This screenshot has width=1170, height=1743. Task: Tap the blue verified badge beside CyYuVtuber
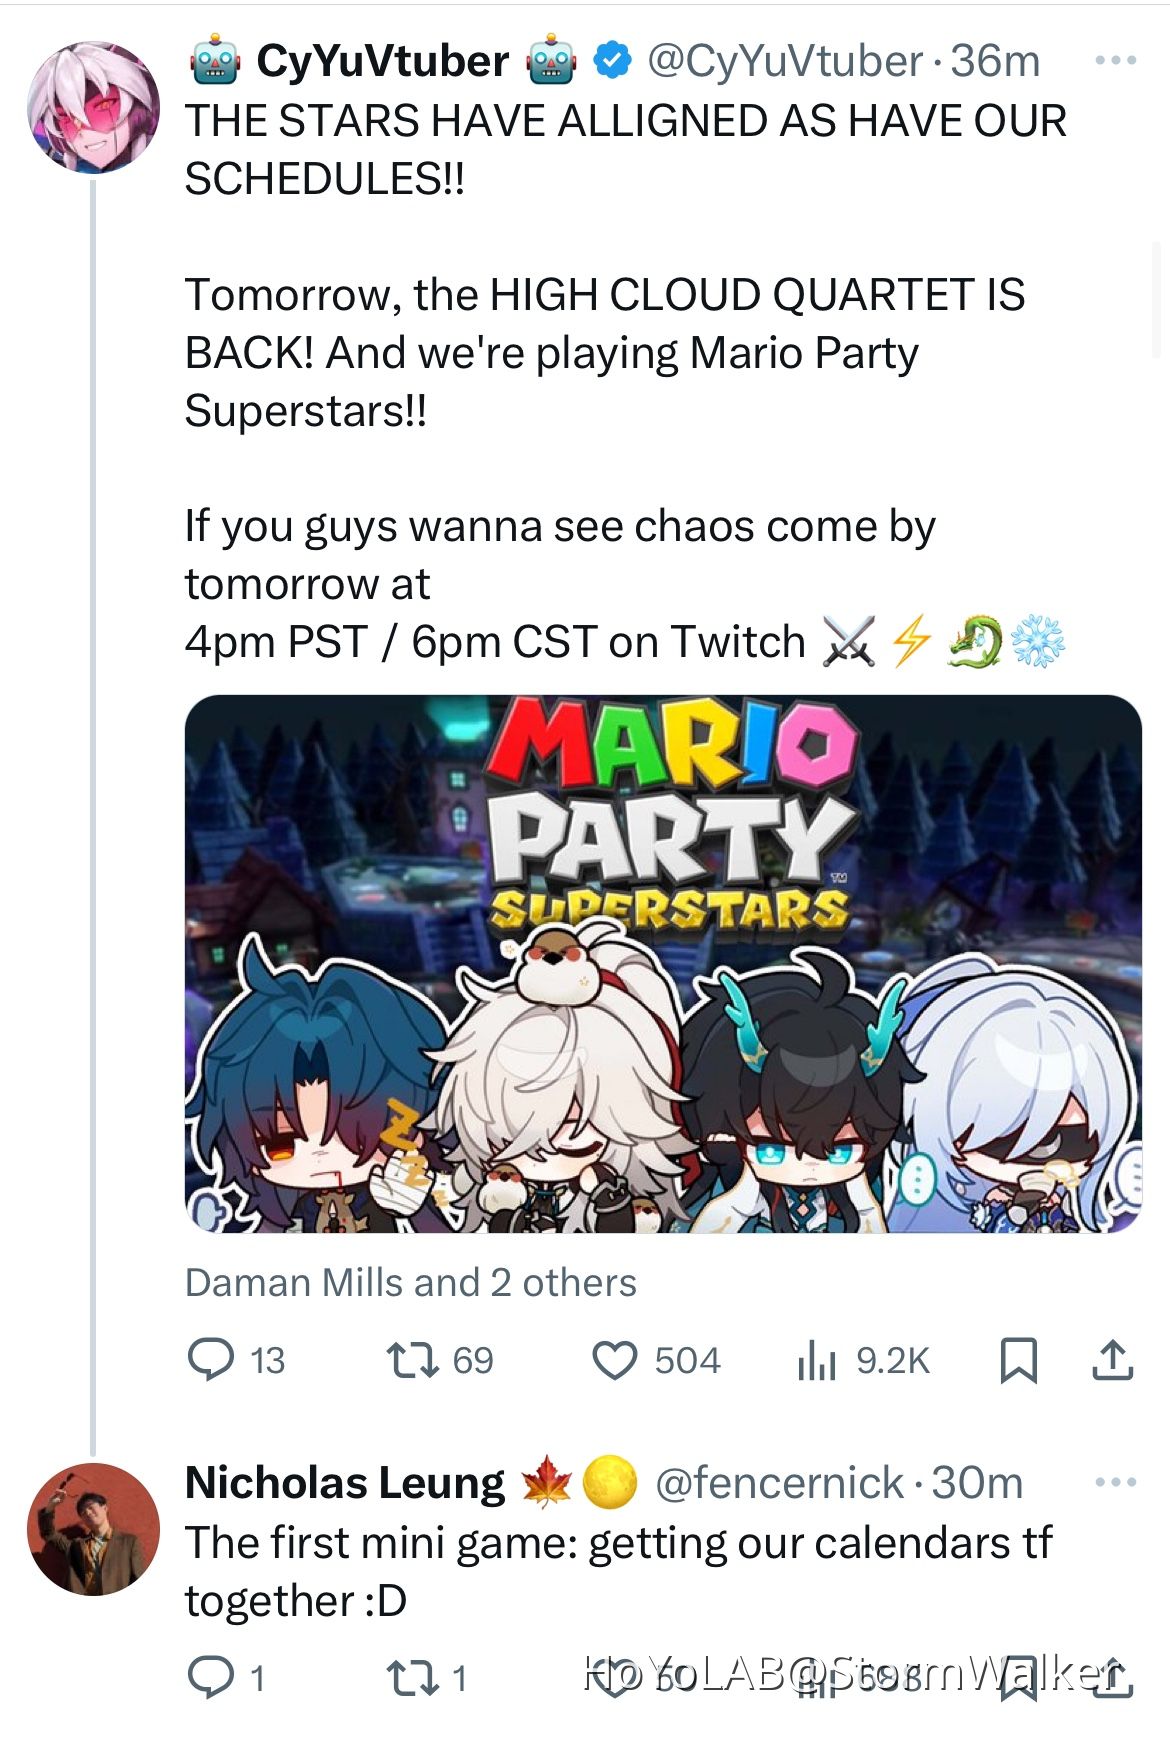click(x=612, y=62)
